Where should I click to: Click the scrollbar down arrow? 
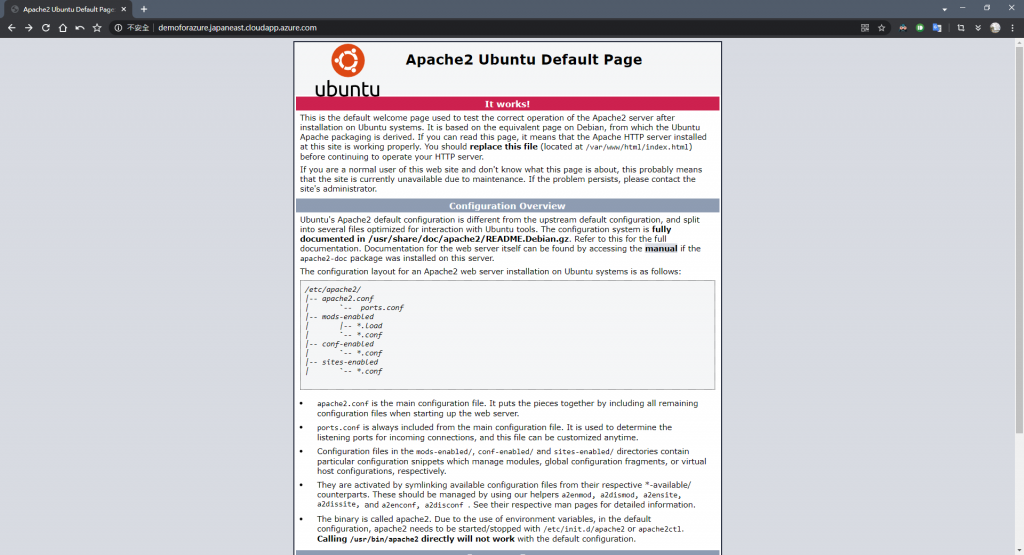1019,550
